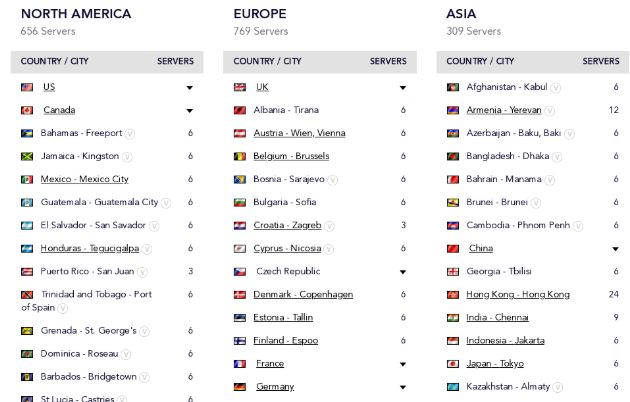Open the Austria - Wien, Vienna link
This screenshot has width=630, height=402.
(299, 133)
